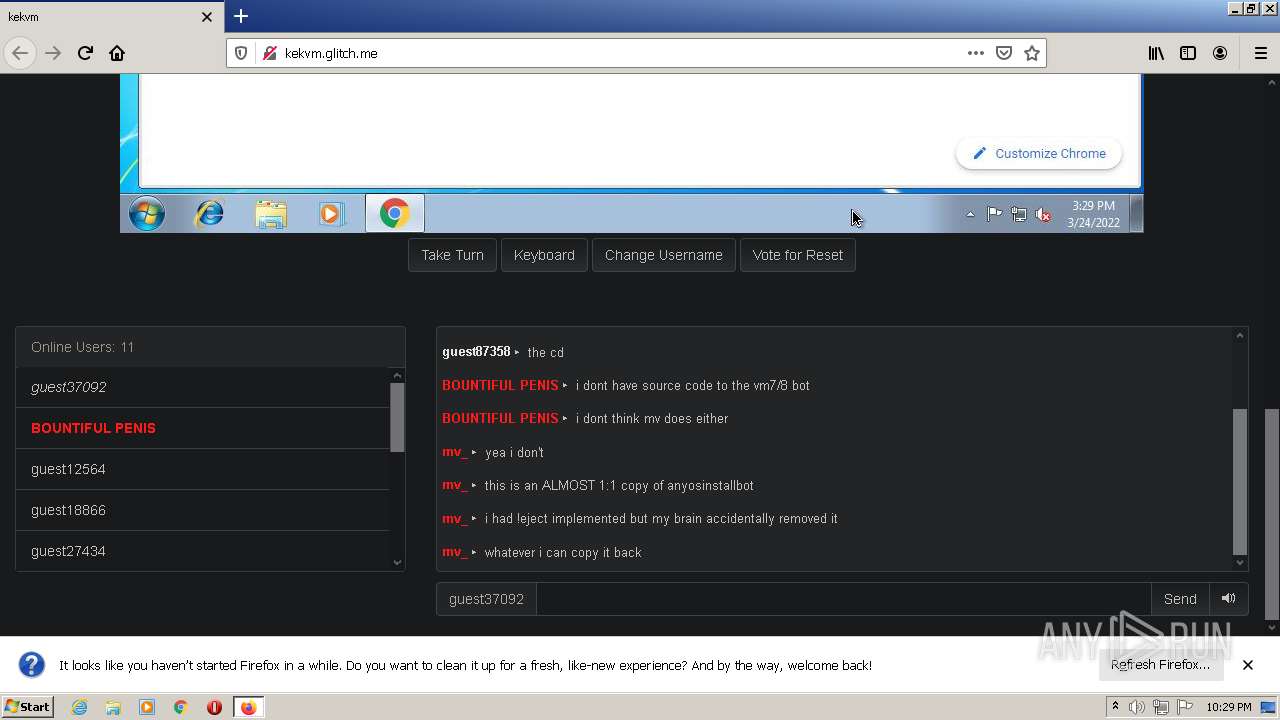The width and height of the screenshot is (1280, 720).
Task: Click Show Desktop strip in VM taskbar
Action: (1136, 214)
